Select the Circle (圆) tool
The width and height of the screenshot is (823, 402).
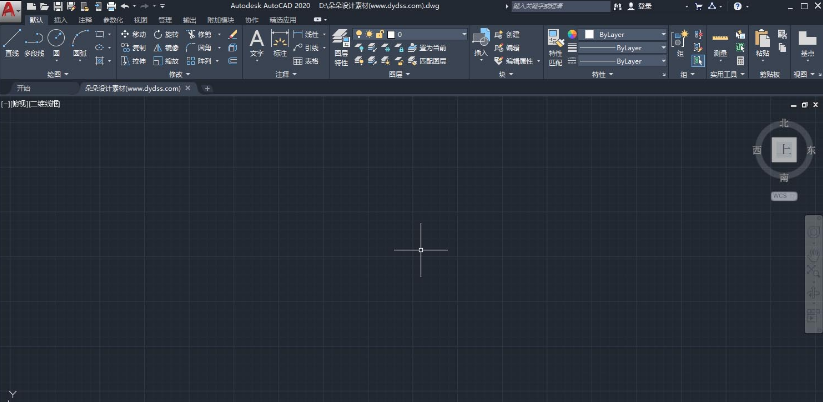[56, 43]
